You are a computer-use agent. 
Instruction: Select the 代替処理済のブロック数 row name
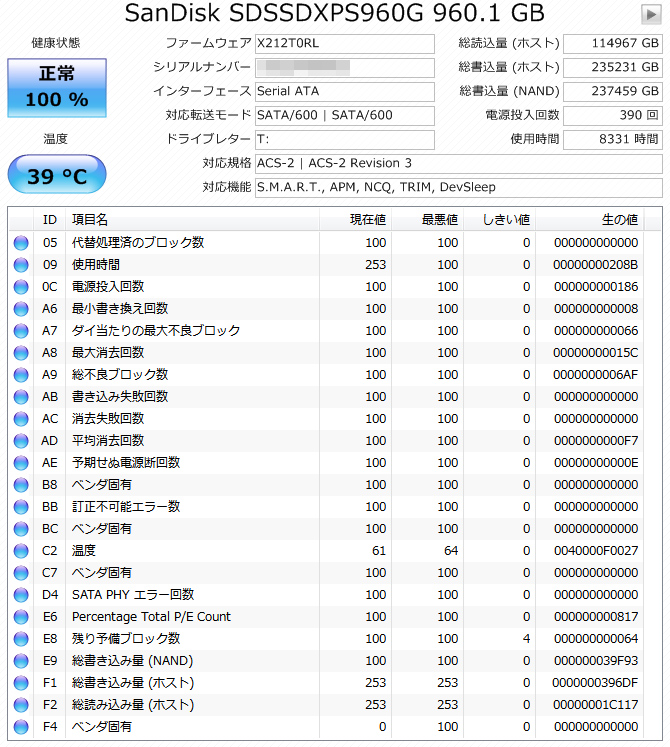(138, 242)
